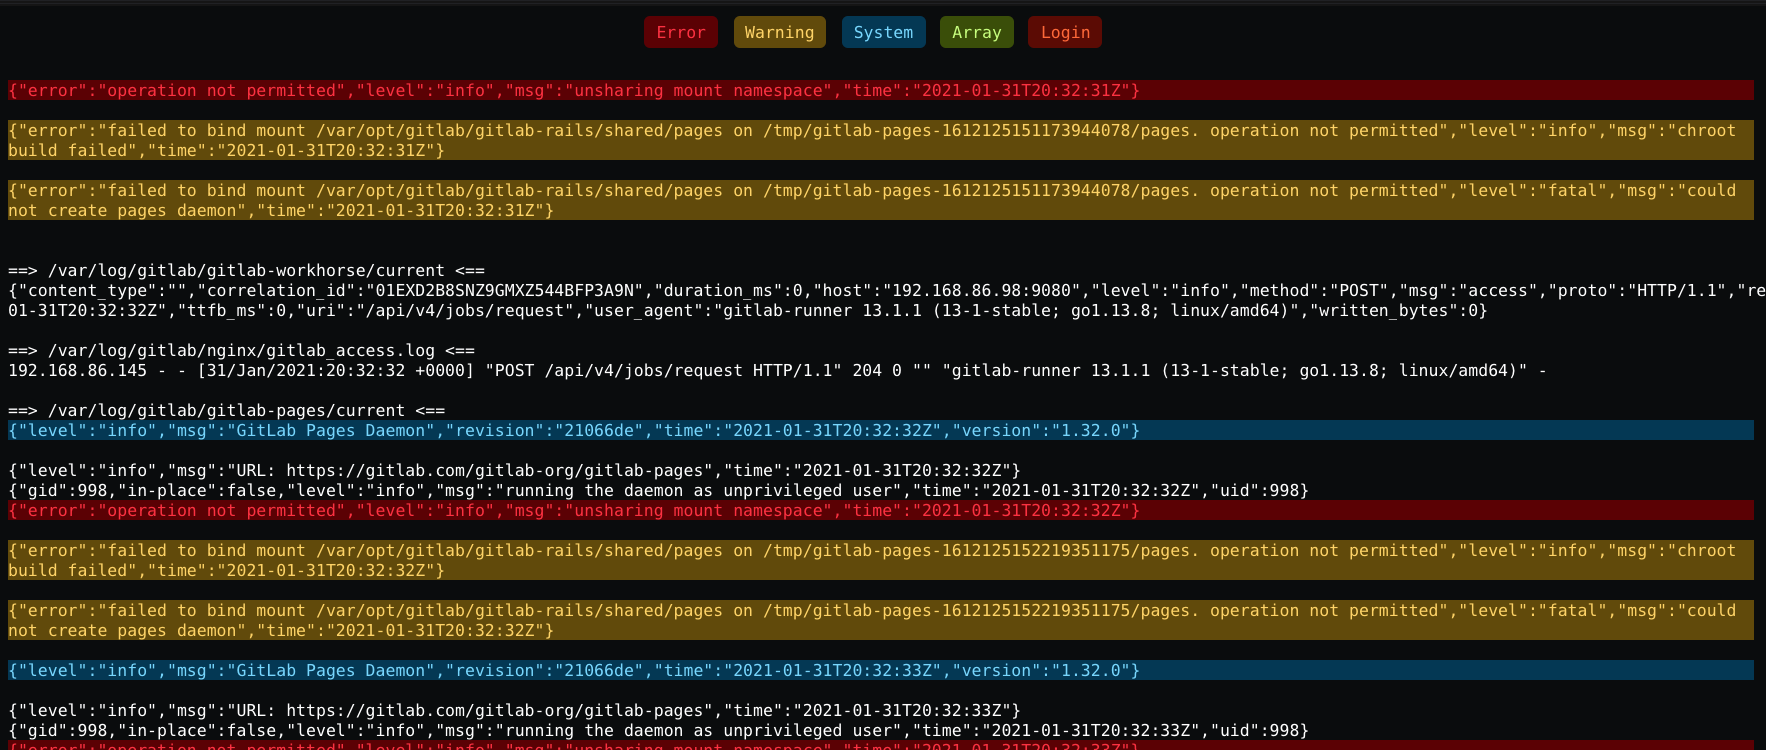This screenshot has height=750, width=1766.
Task: Select 'could not create pages daemon' entry at 20:32:32Z
Action: 881,620
